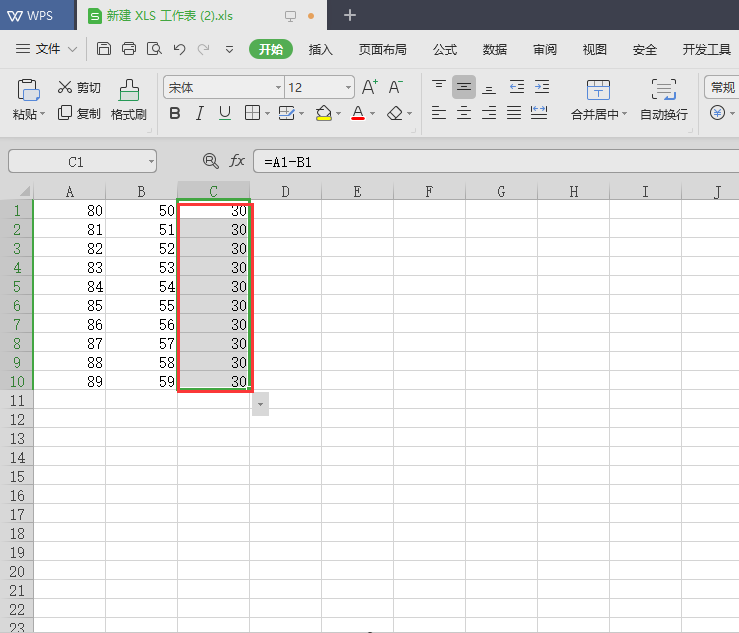This screenshot has height=633, width=739.
Task: Switch to 插入 tab
Action: click(x=320, y=49)
